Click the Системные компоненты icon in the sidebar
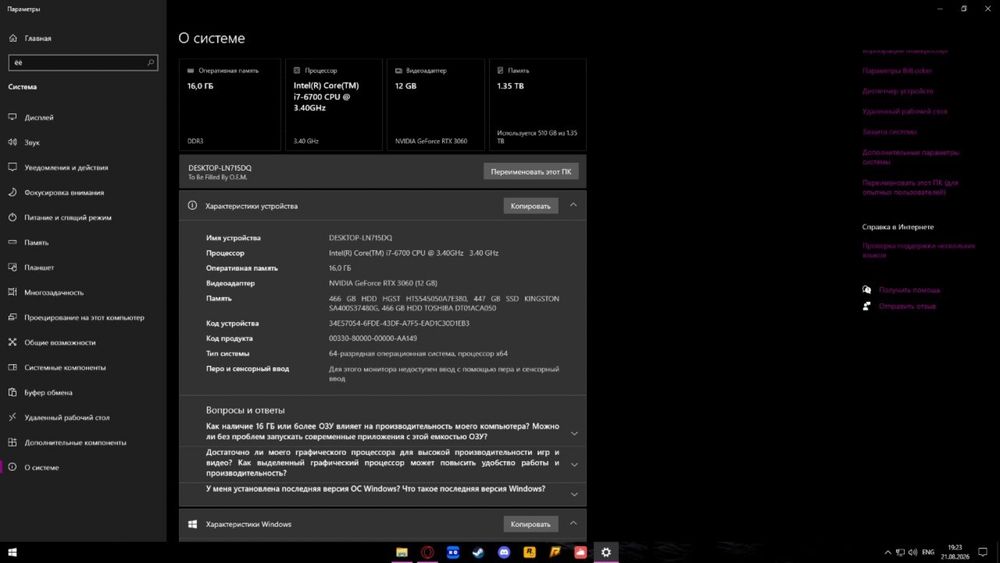 (12, 367)
